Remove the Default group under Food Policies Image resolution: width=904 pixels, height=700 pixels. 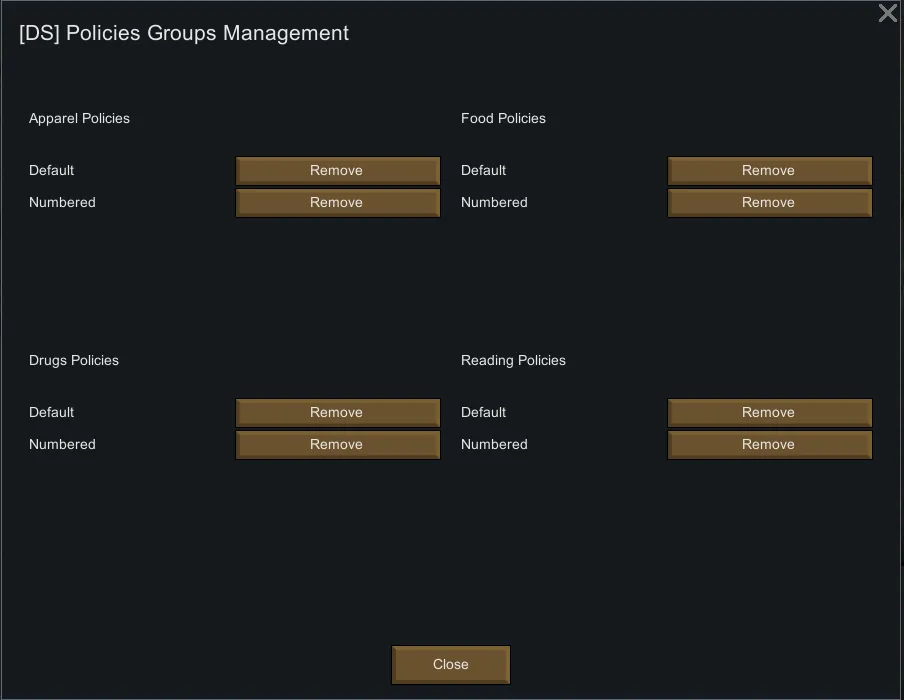[769, 171]
